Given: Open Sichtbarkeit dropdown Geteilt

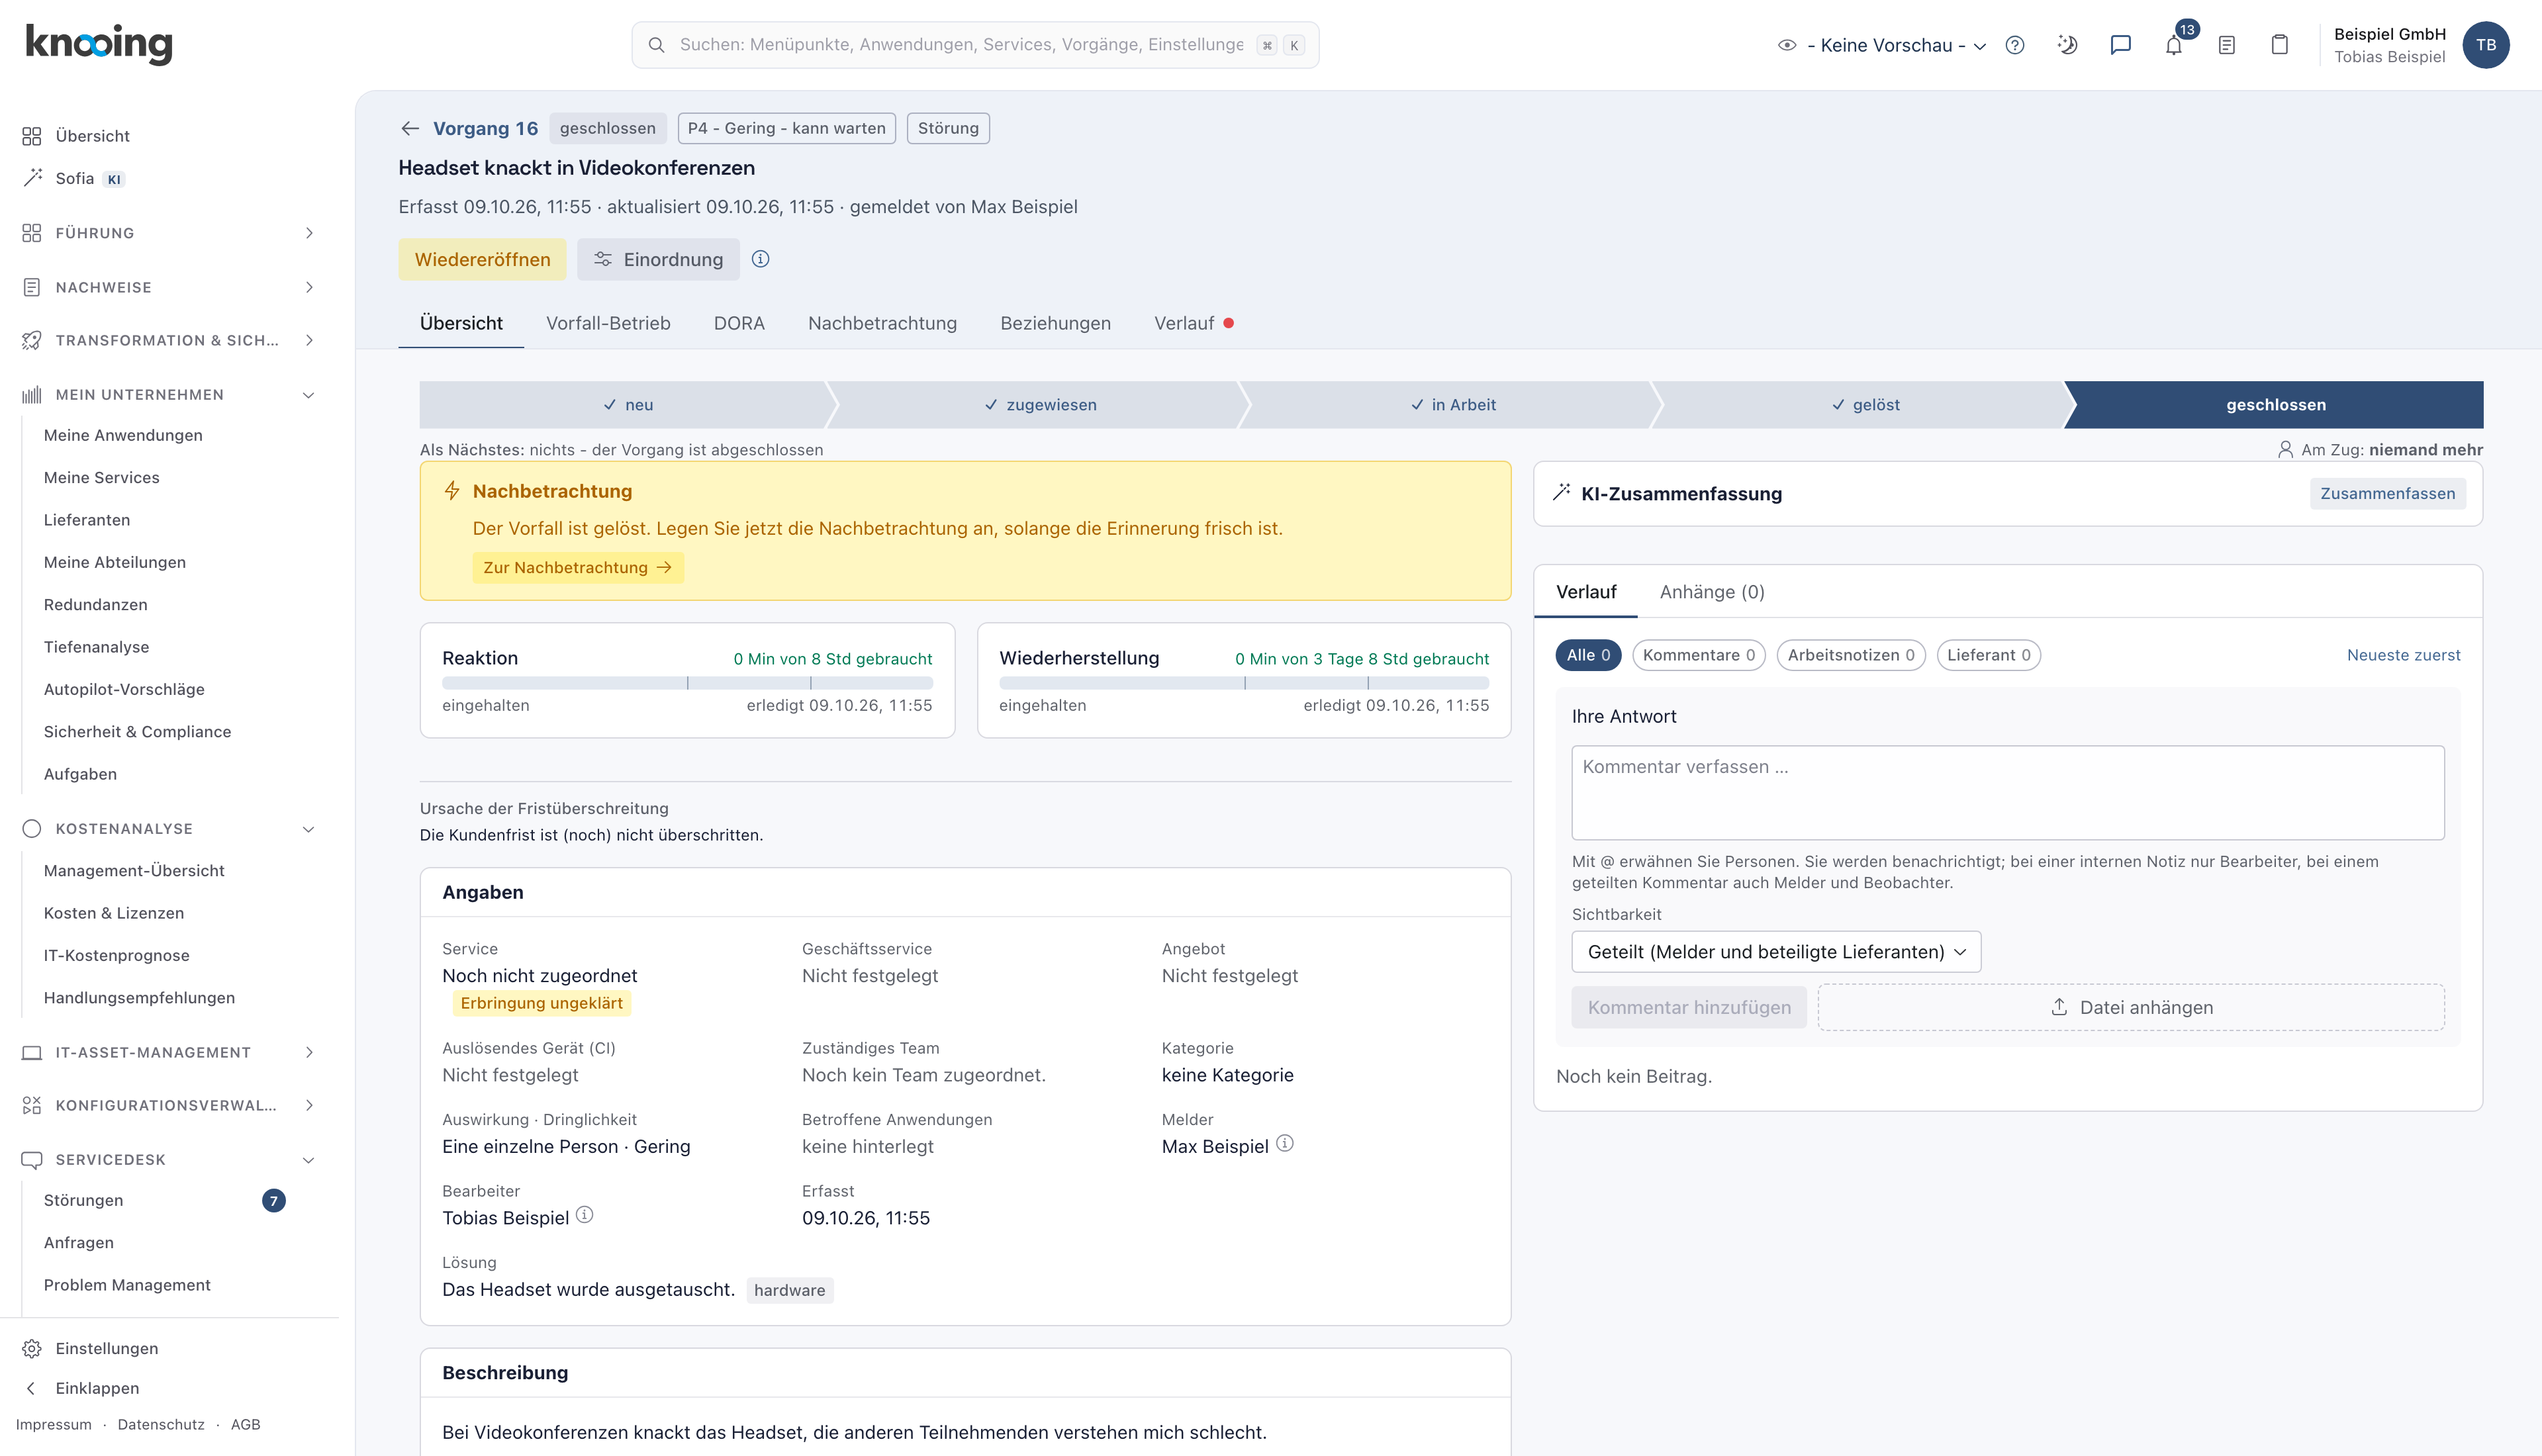Looking at the screenshot, I should (x=1776, y=952).
